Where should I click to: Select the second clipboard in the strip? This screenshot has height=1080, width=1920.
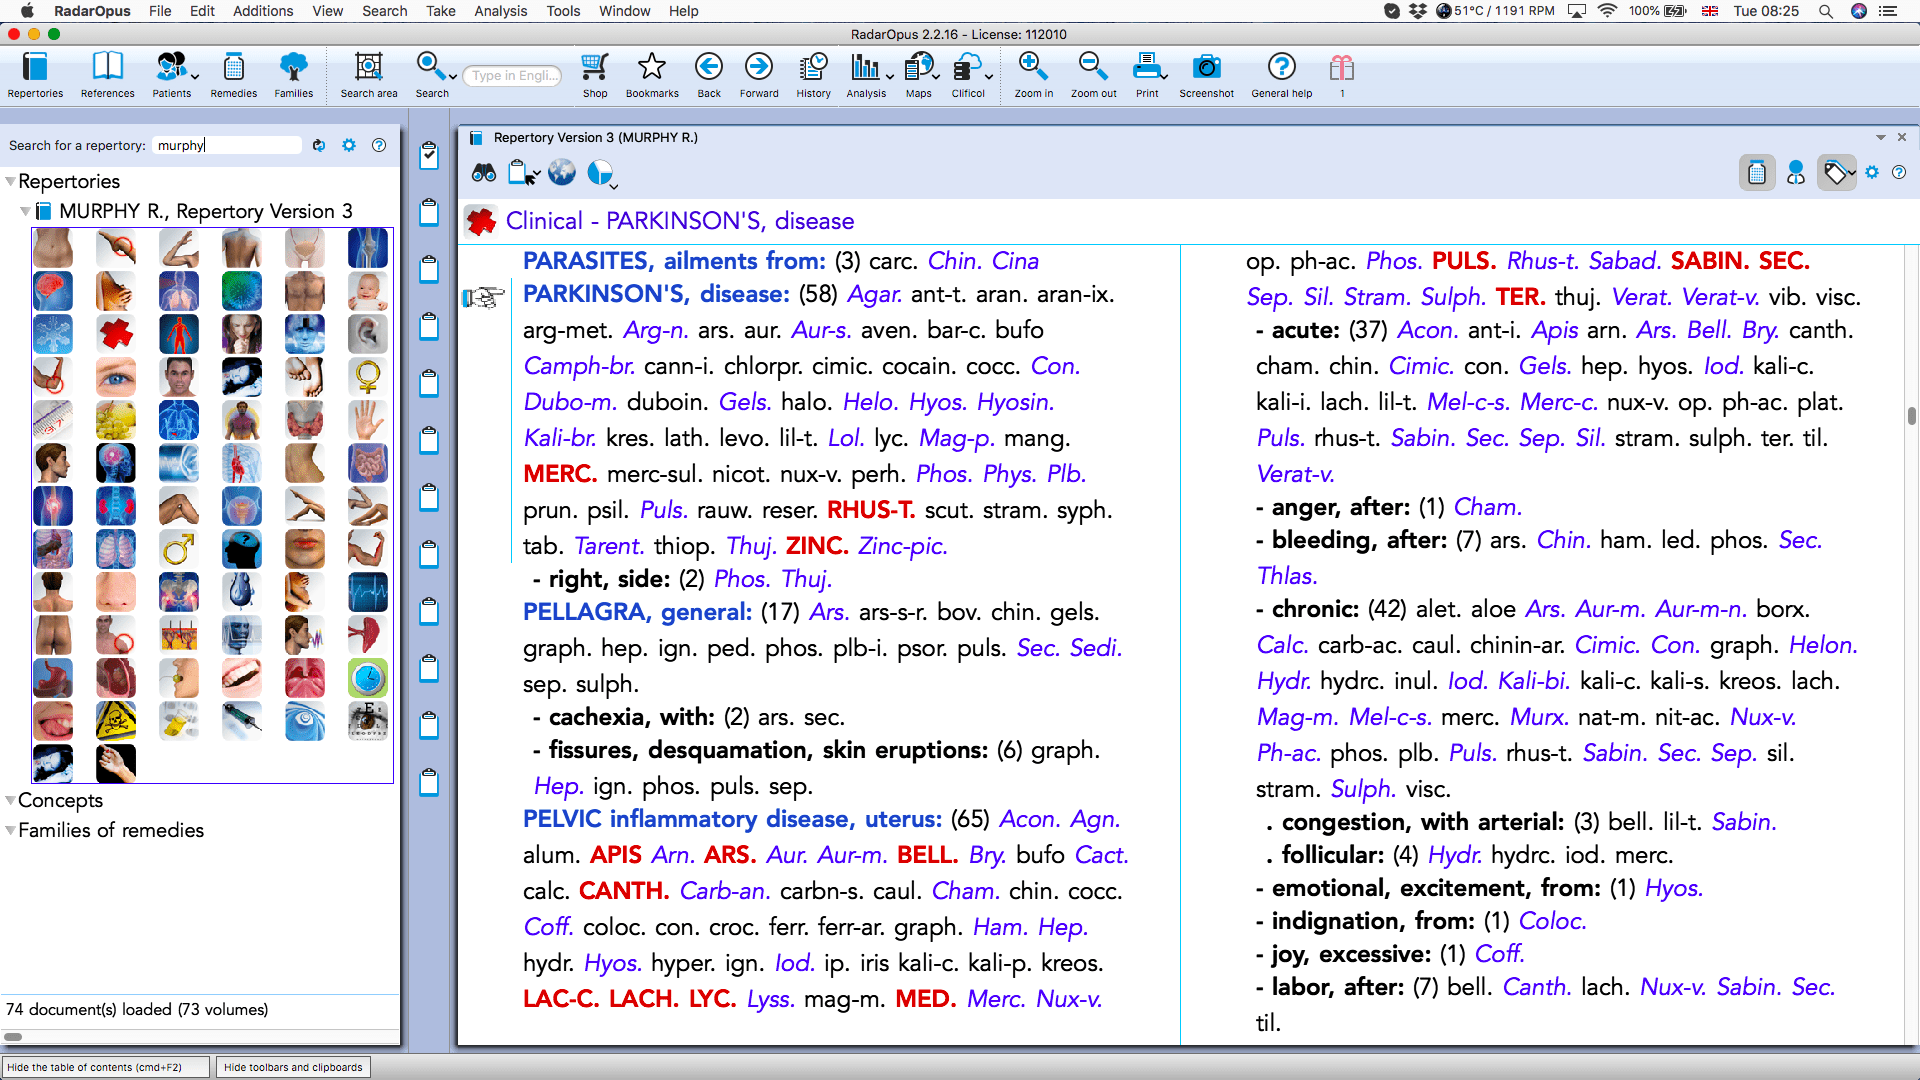click(x=429, y=211)
